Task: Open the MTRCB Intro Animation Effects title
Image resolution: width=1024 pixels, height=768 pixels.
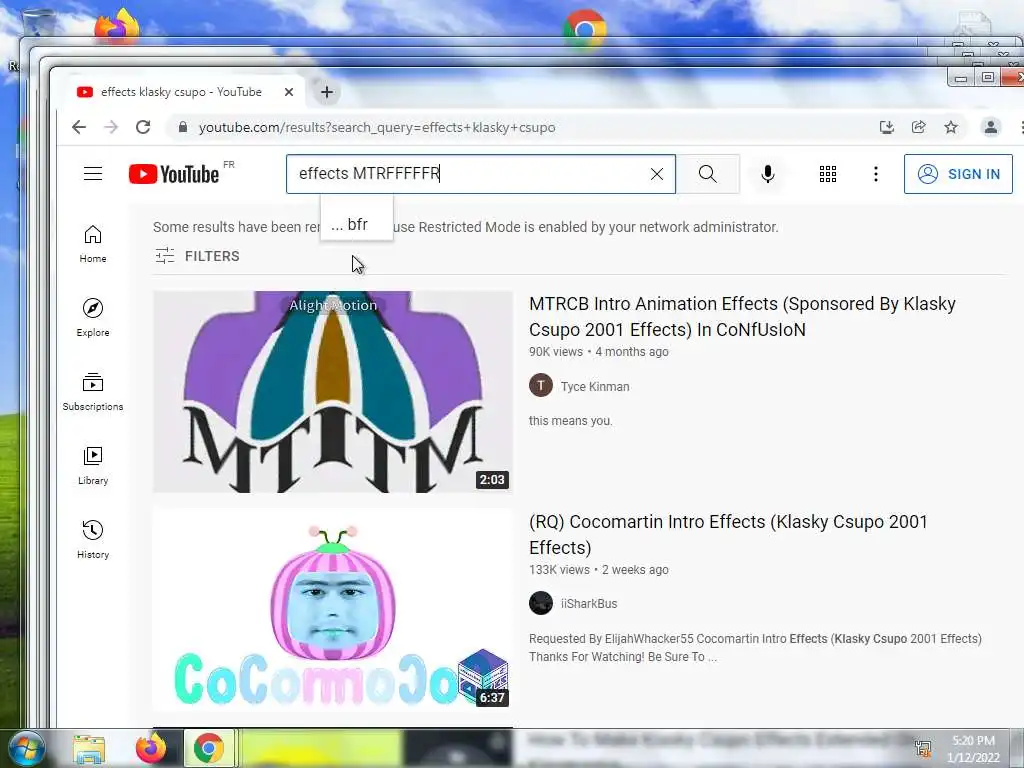Action: pyautogui.click(x=742, y=317)
